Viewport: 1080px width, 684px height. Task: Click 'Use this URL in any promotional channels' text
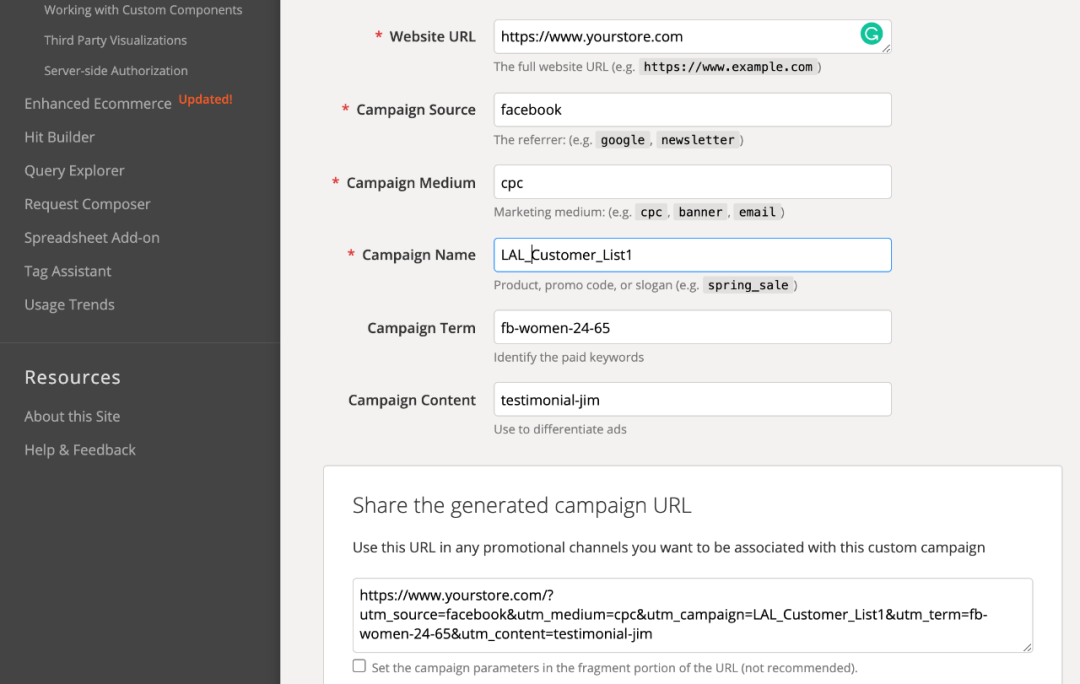[669, 548]
